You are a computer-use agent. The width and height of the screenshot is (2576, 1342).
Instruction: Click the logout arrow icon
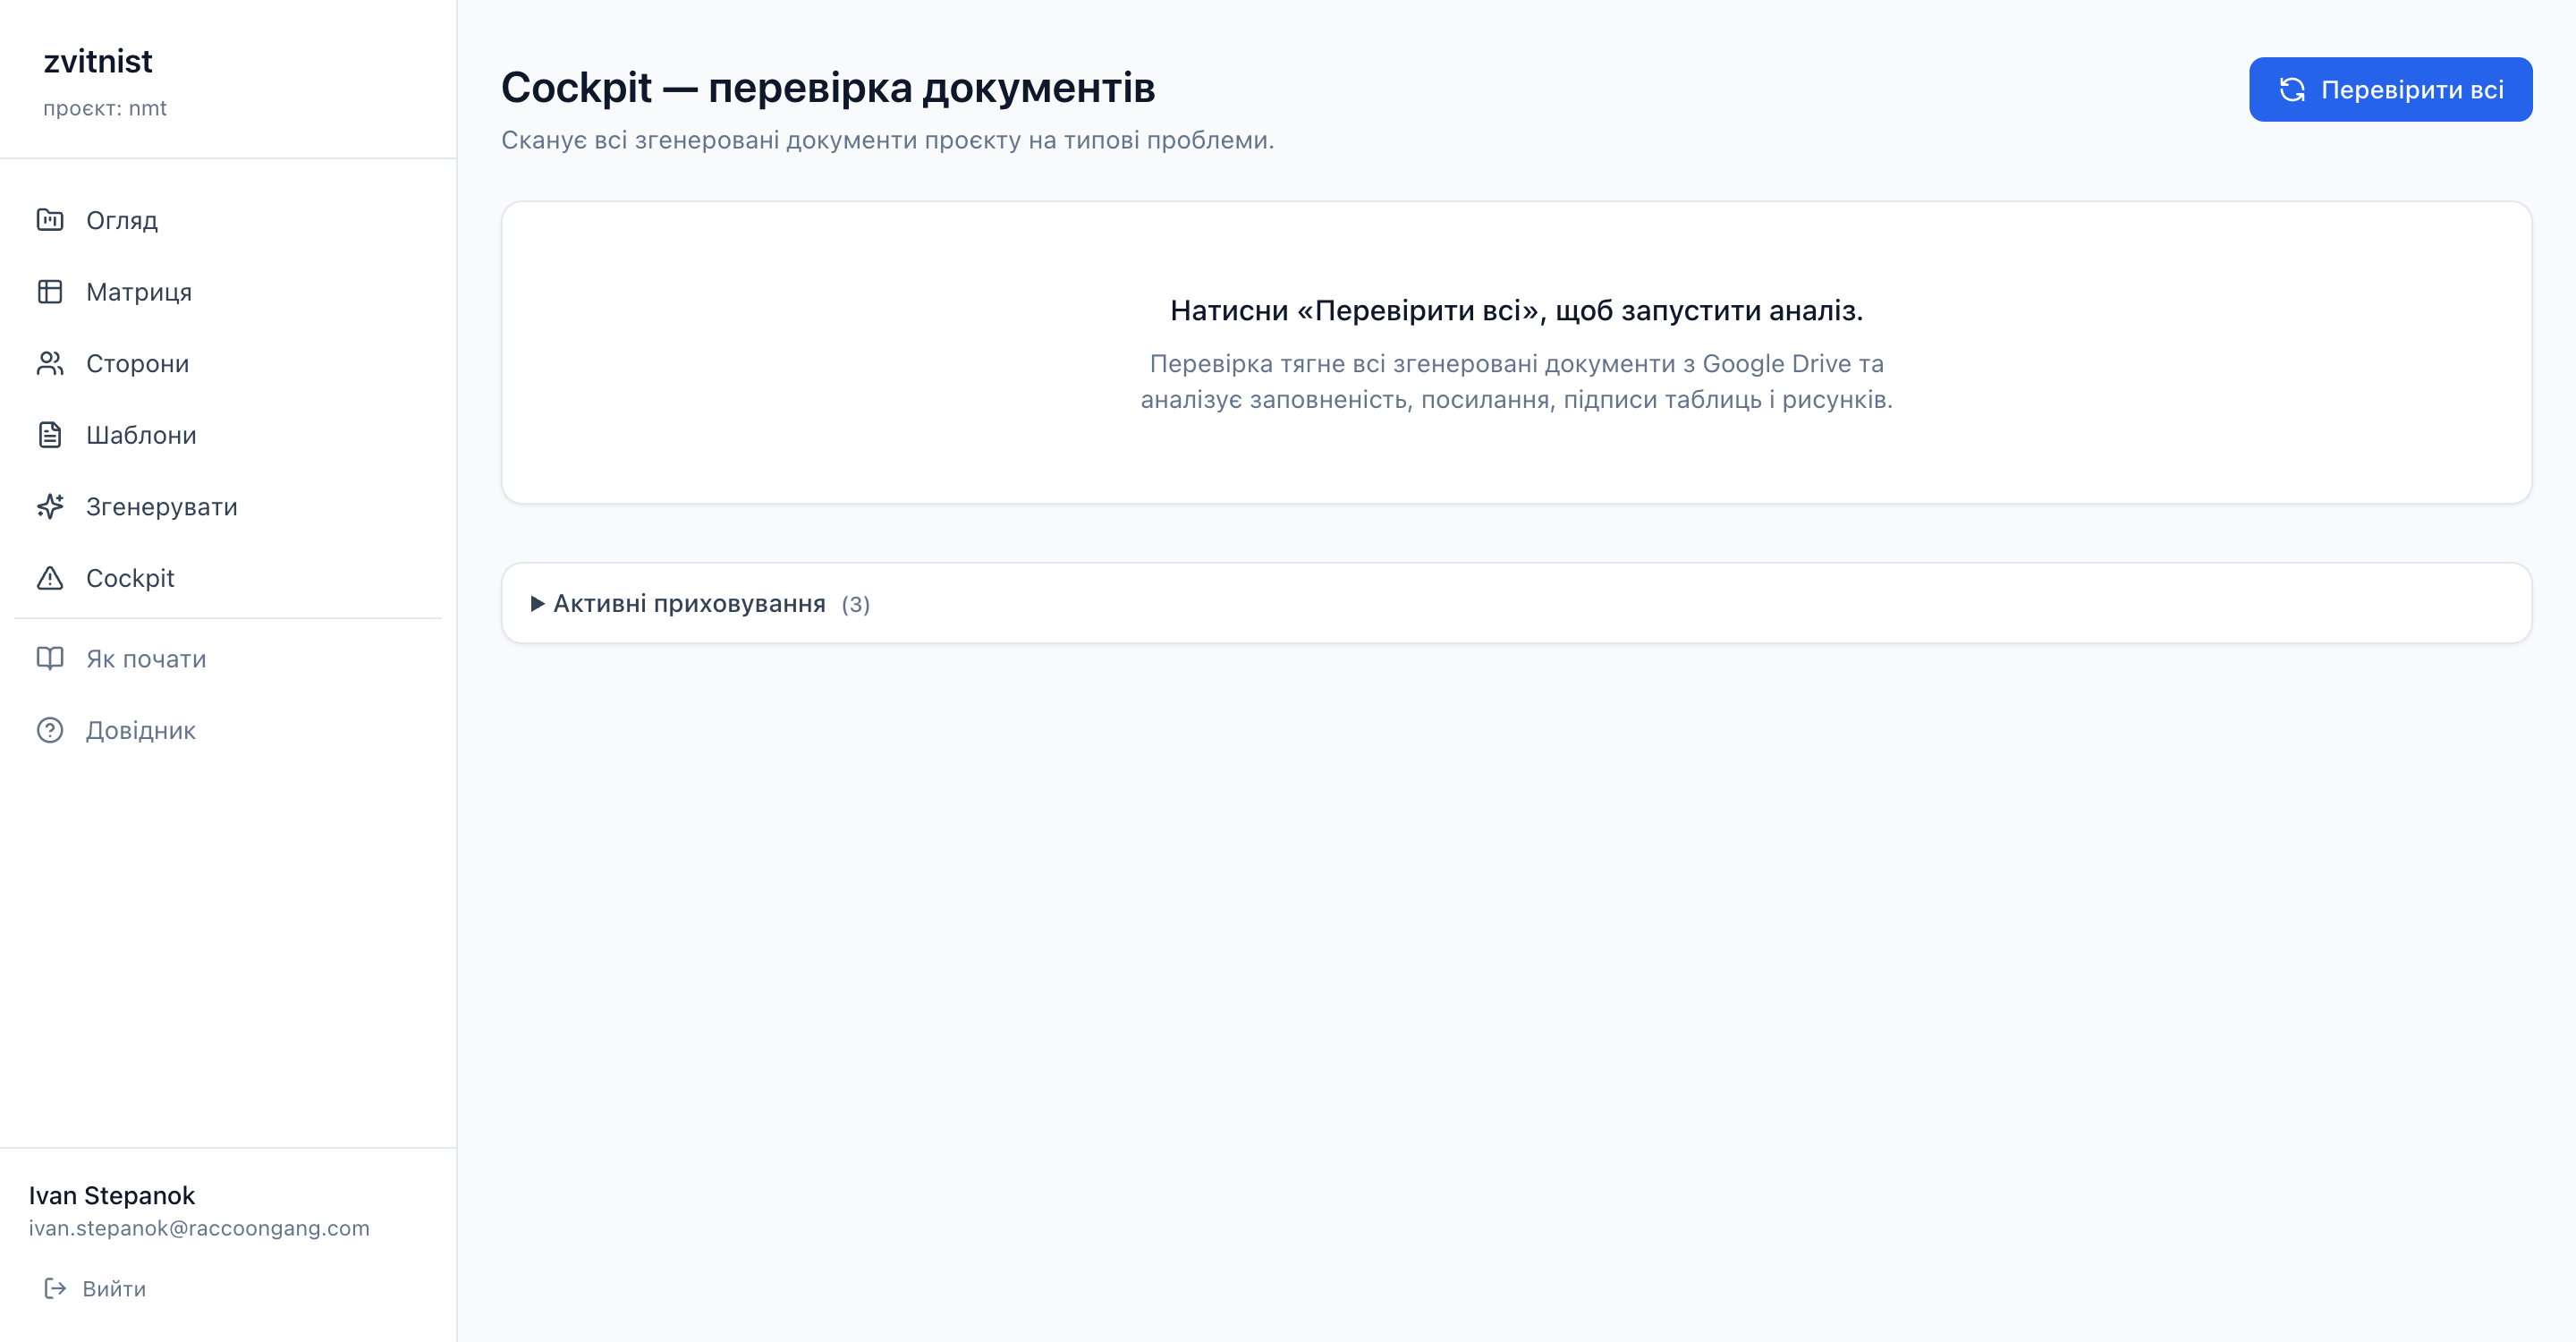[55, 1288]
